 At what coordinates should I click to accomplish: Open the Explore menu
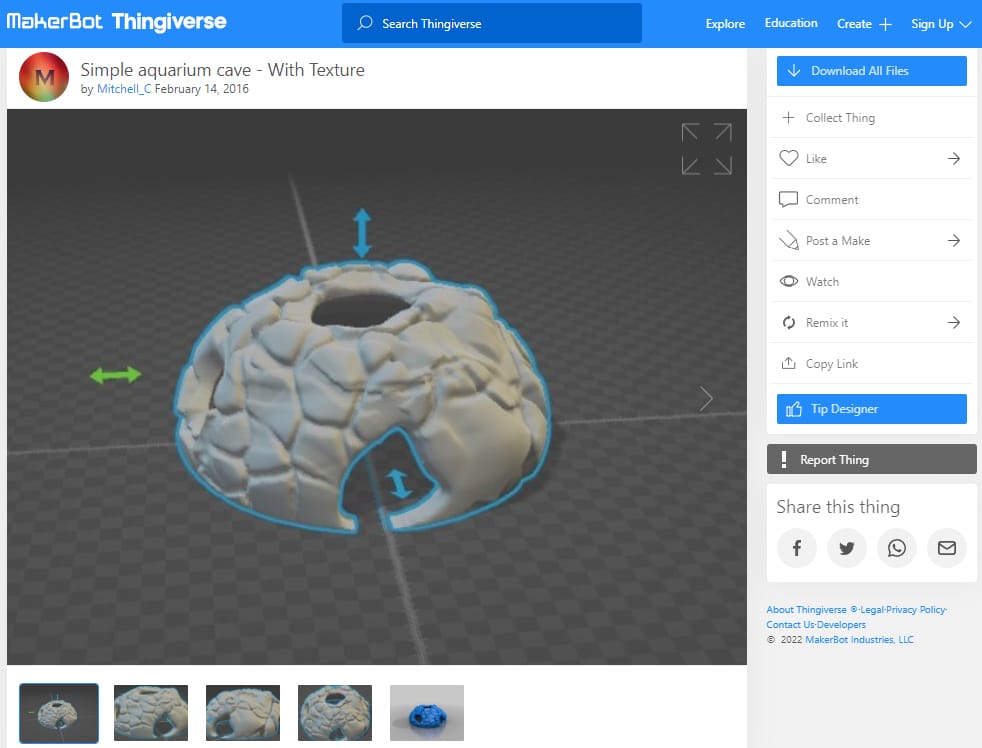coord(724,23)
